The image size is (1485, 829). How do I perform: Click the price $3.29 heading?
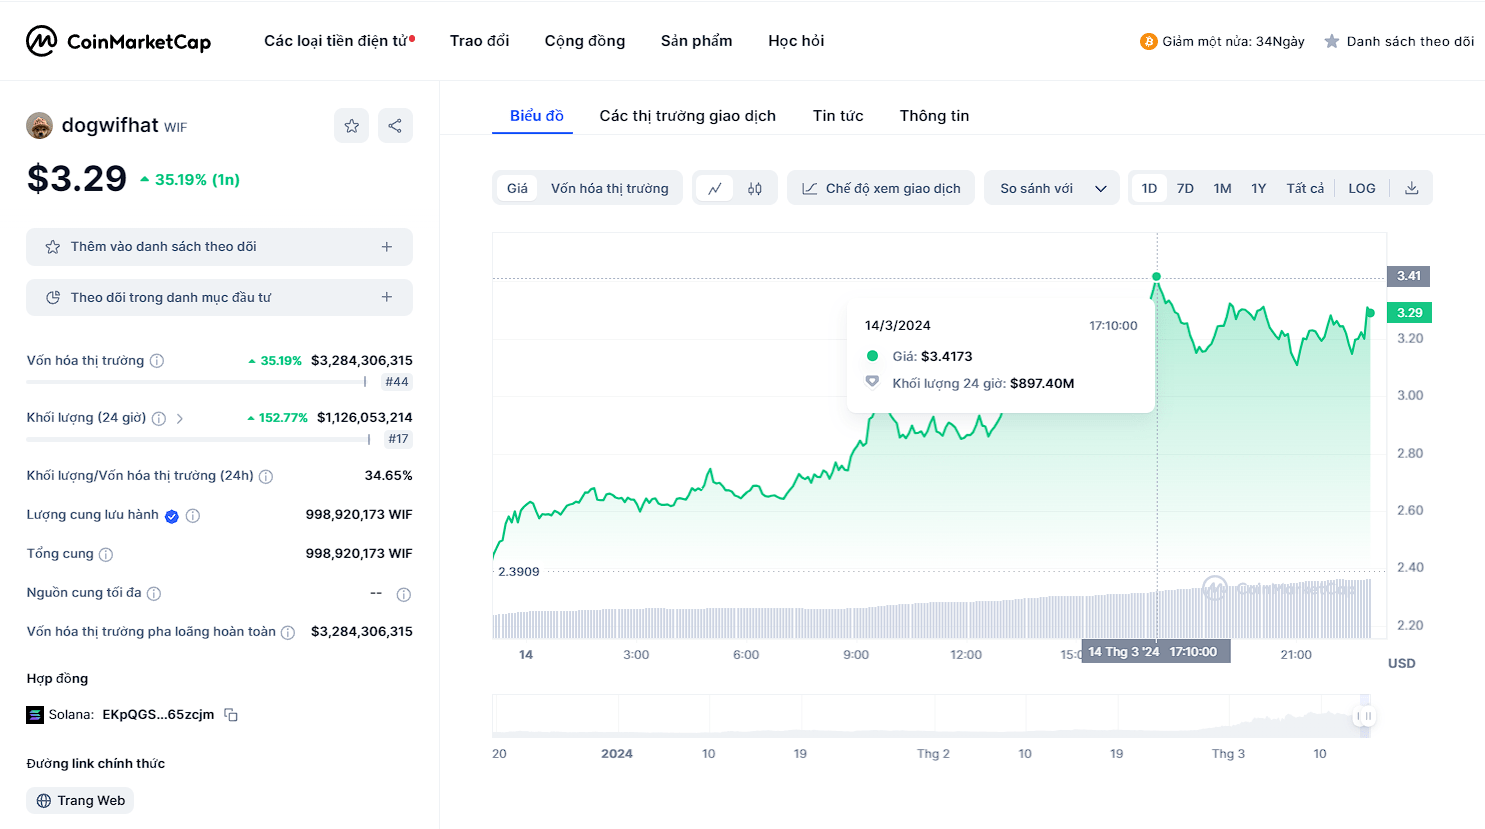(77, 179)
